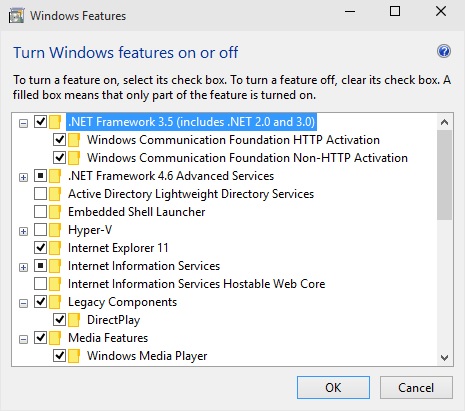Select Windows Communication Foundation Non-HTTP Activation item
The height and width of the screenshot is (411, 465).
click(x=247, y=158)
